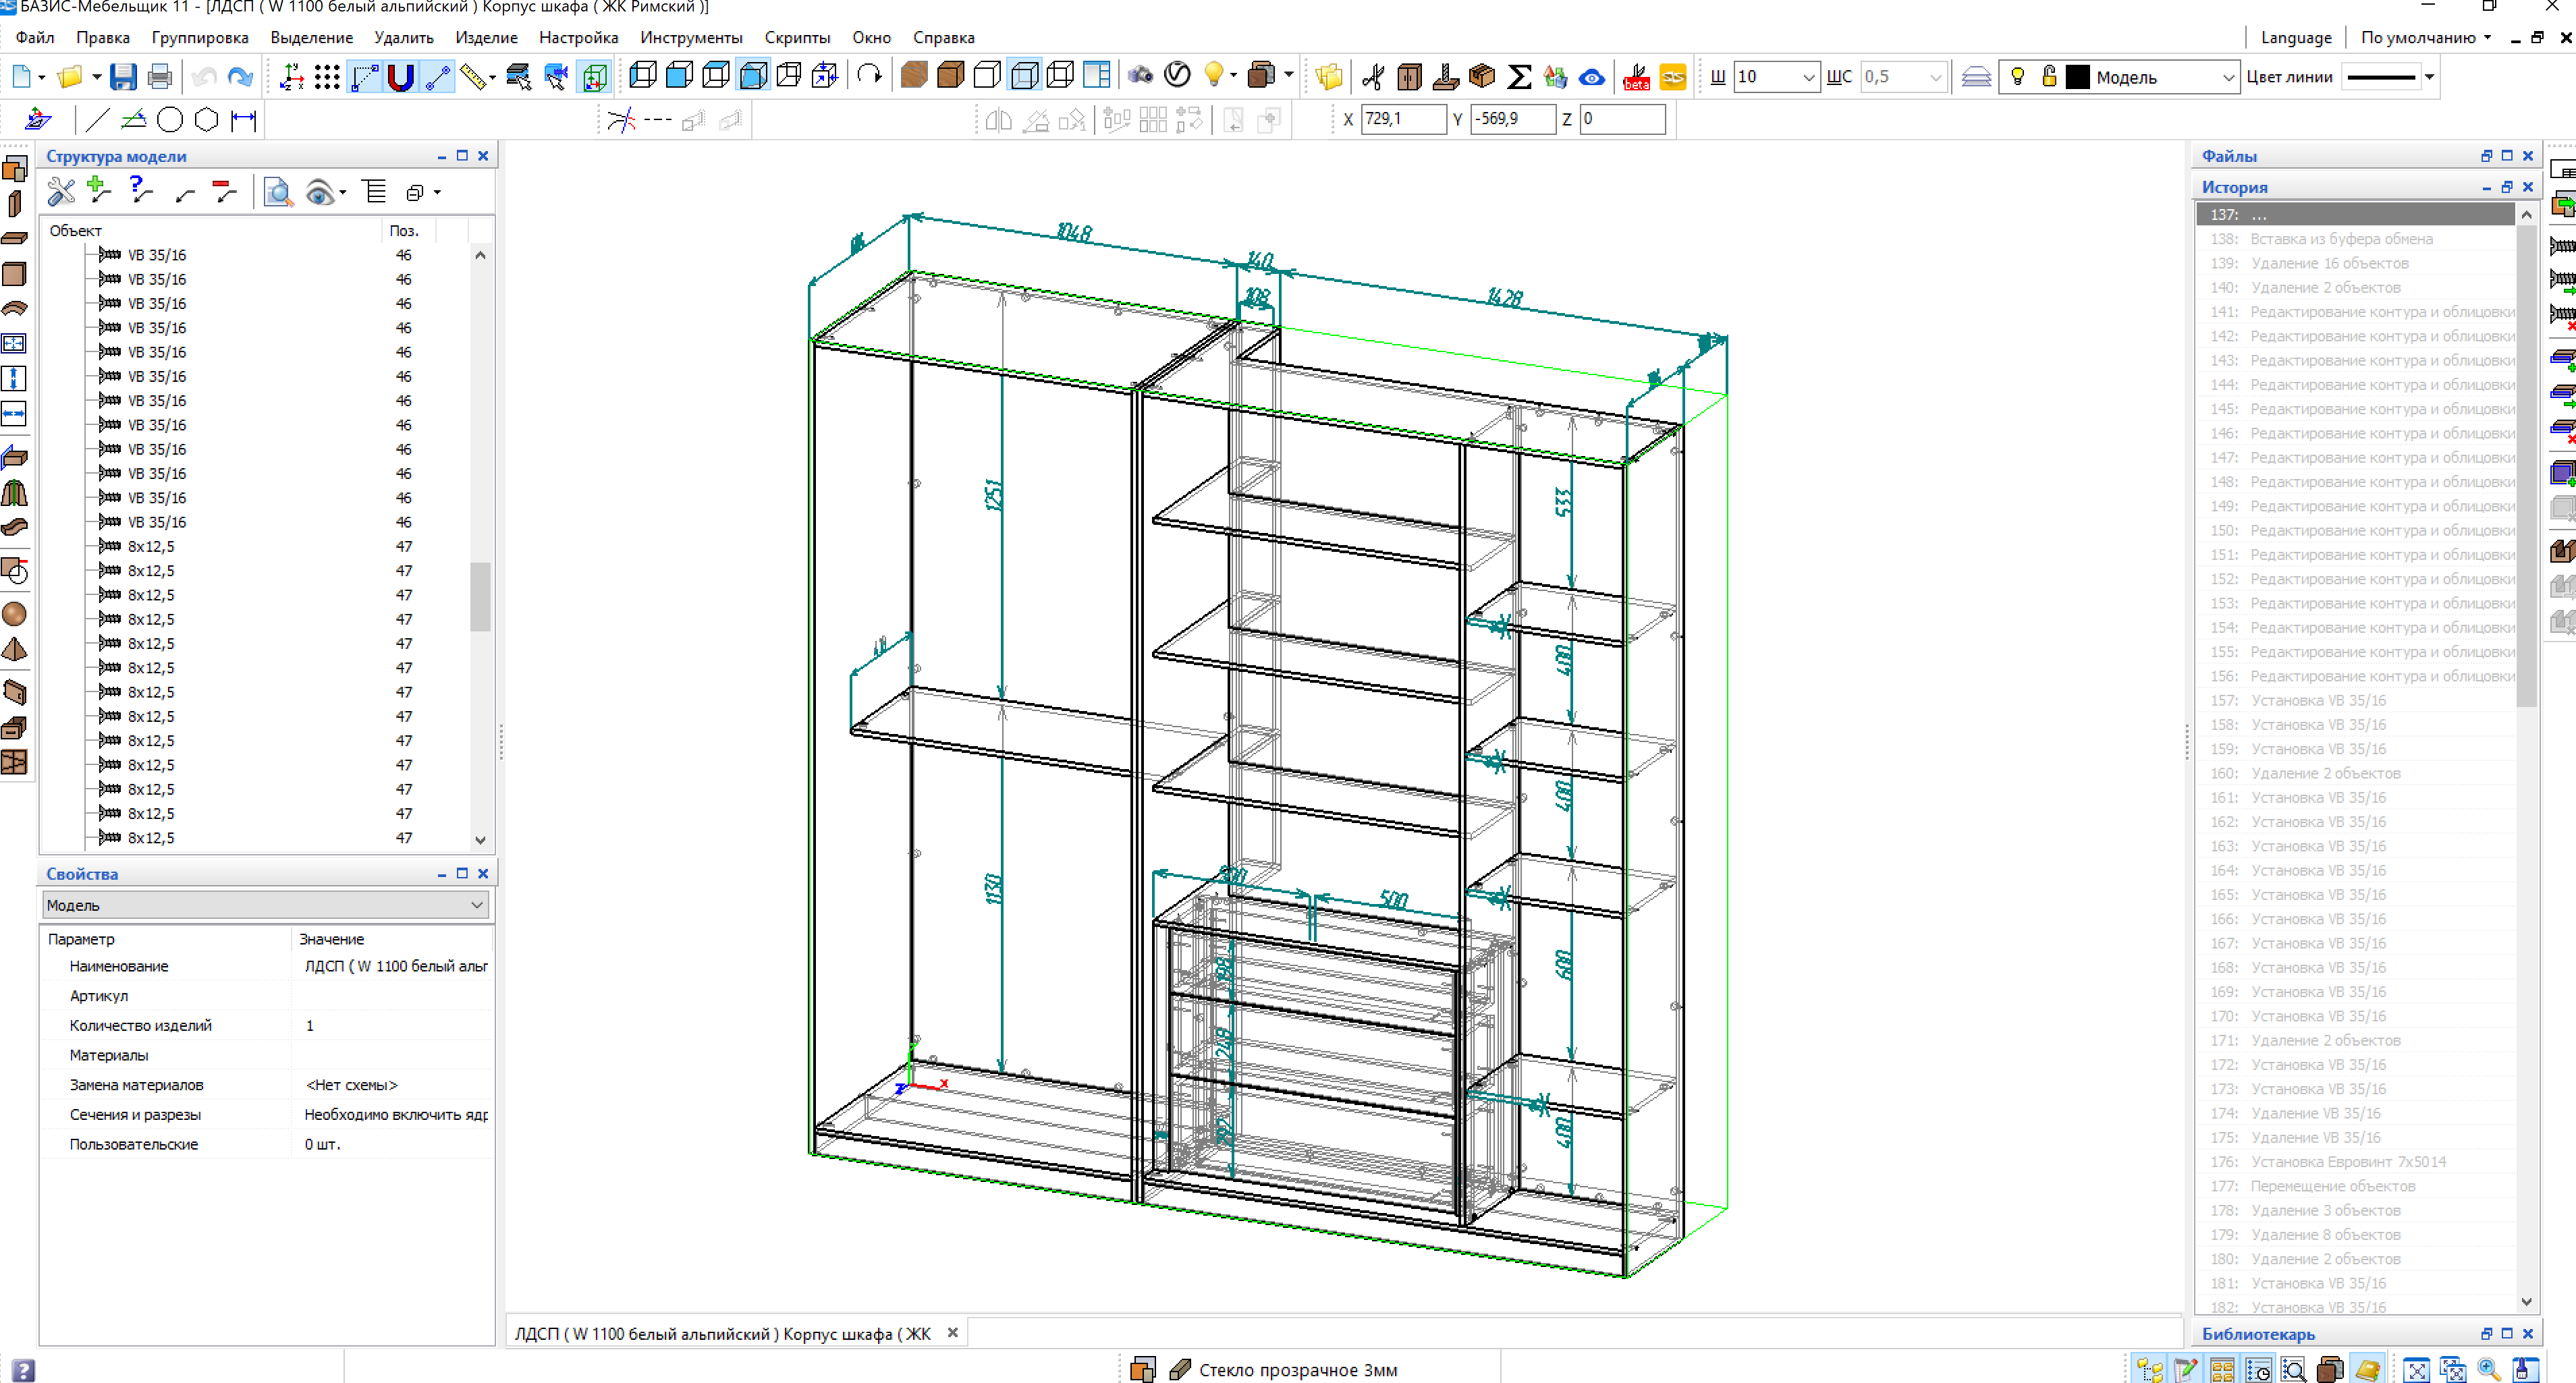
Task: Click the horizontal dimension tool
Action: tap(244, 120)
